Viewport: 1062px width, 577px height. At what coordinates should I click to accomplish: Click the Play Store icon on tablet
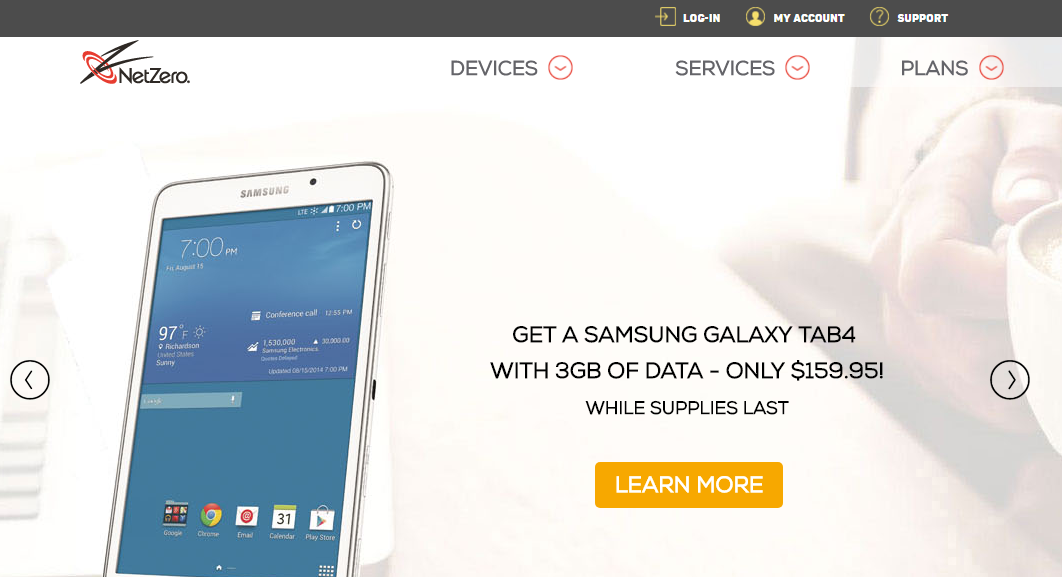click(321, 519)
